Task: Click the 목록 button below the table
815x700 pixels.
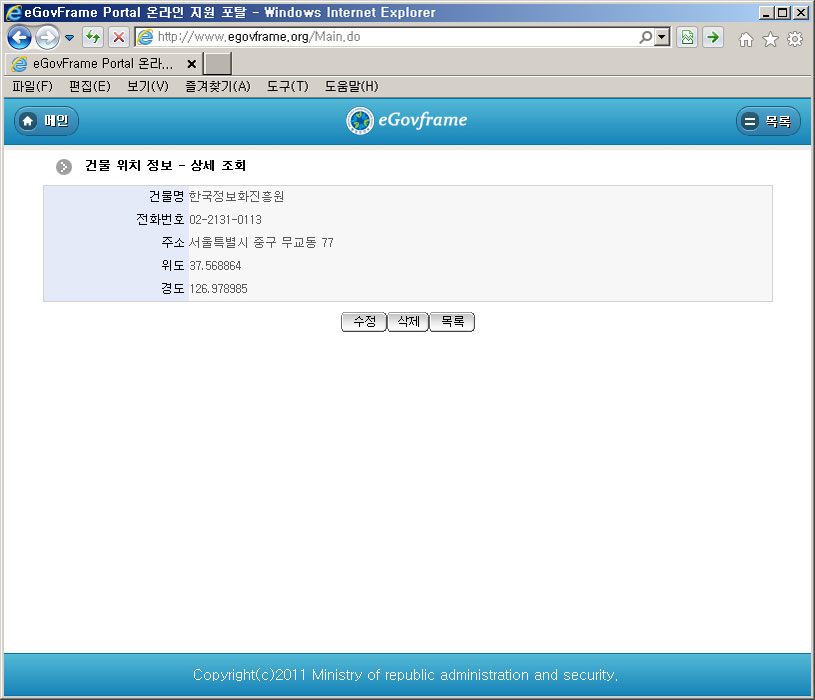Action: (452, 322)
